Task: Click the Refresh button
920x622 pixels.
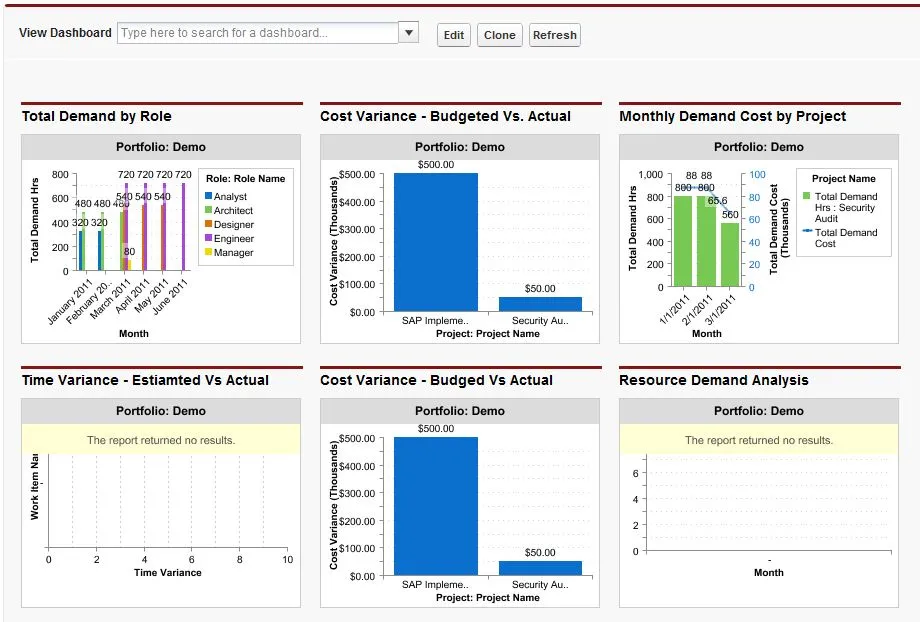Action: (554, 35)
